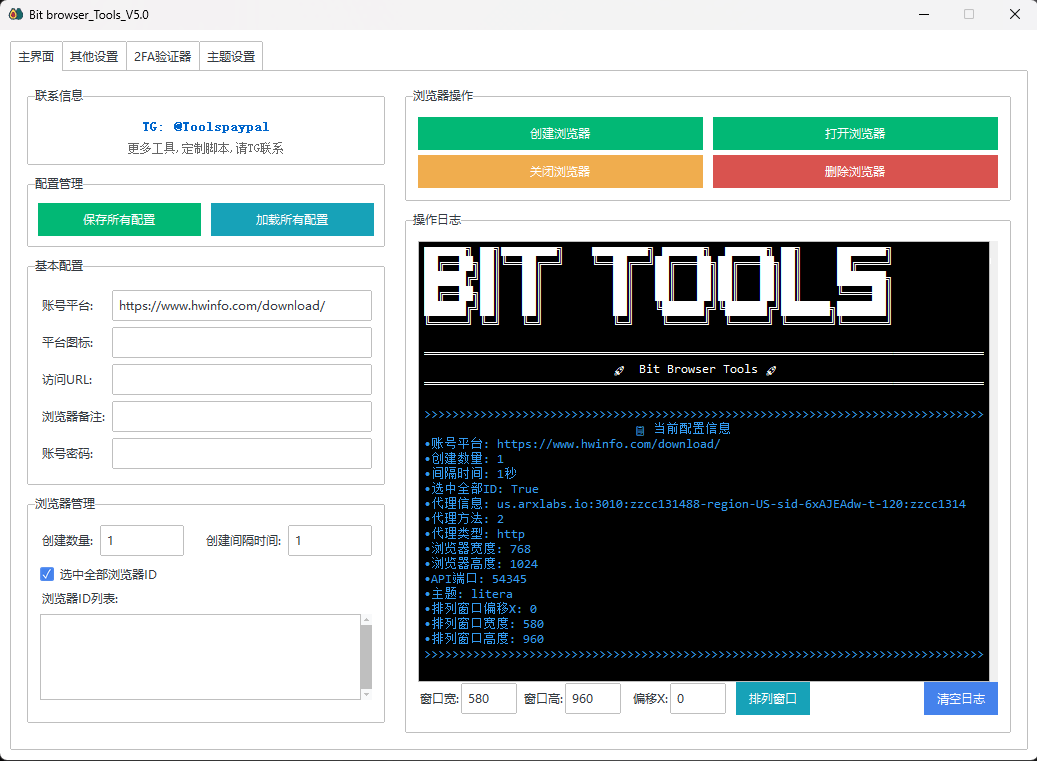This screenshot has height=761, width=1037.
Task: Click the 加载所有配置 button
Action: 292,220
